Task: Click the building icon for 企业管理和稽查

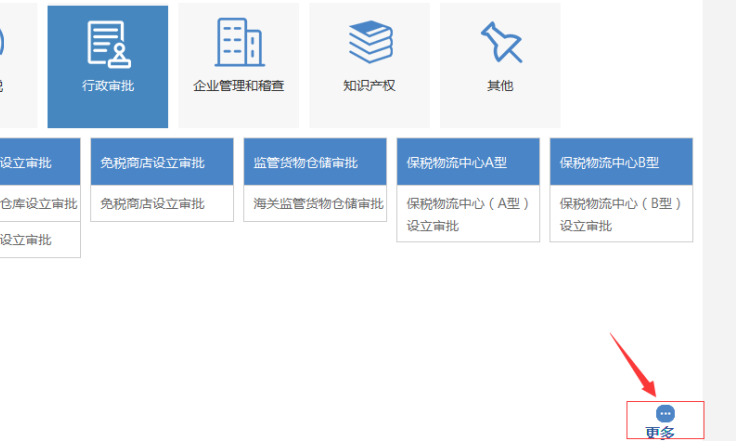Action: tap(238, 42)
